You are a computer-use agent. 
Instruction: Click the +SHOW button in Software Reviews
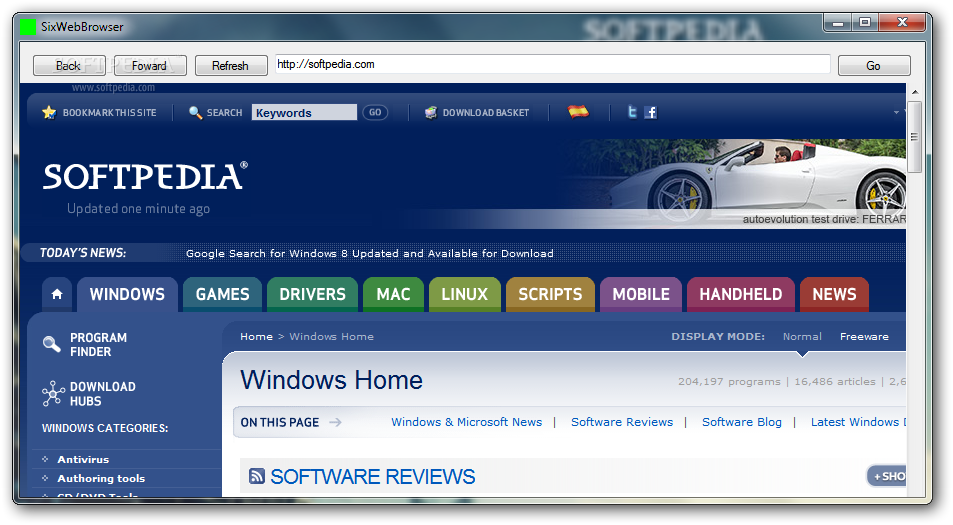887,476
